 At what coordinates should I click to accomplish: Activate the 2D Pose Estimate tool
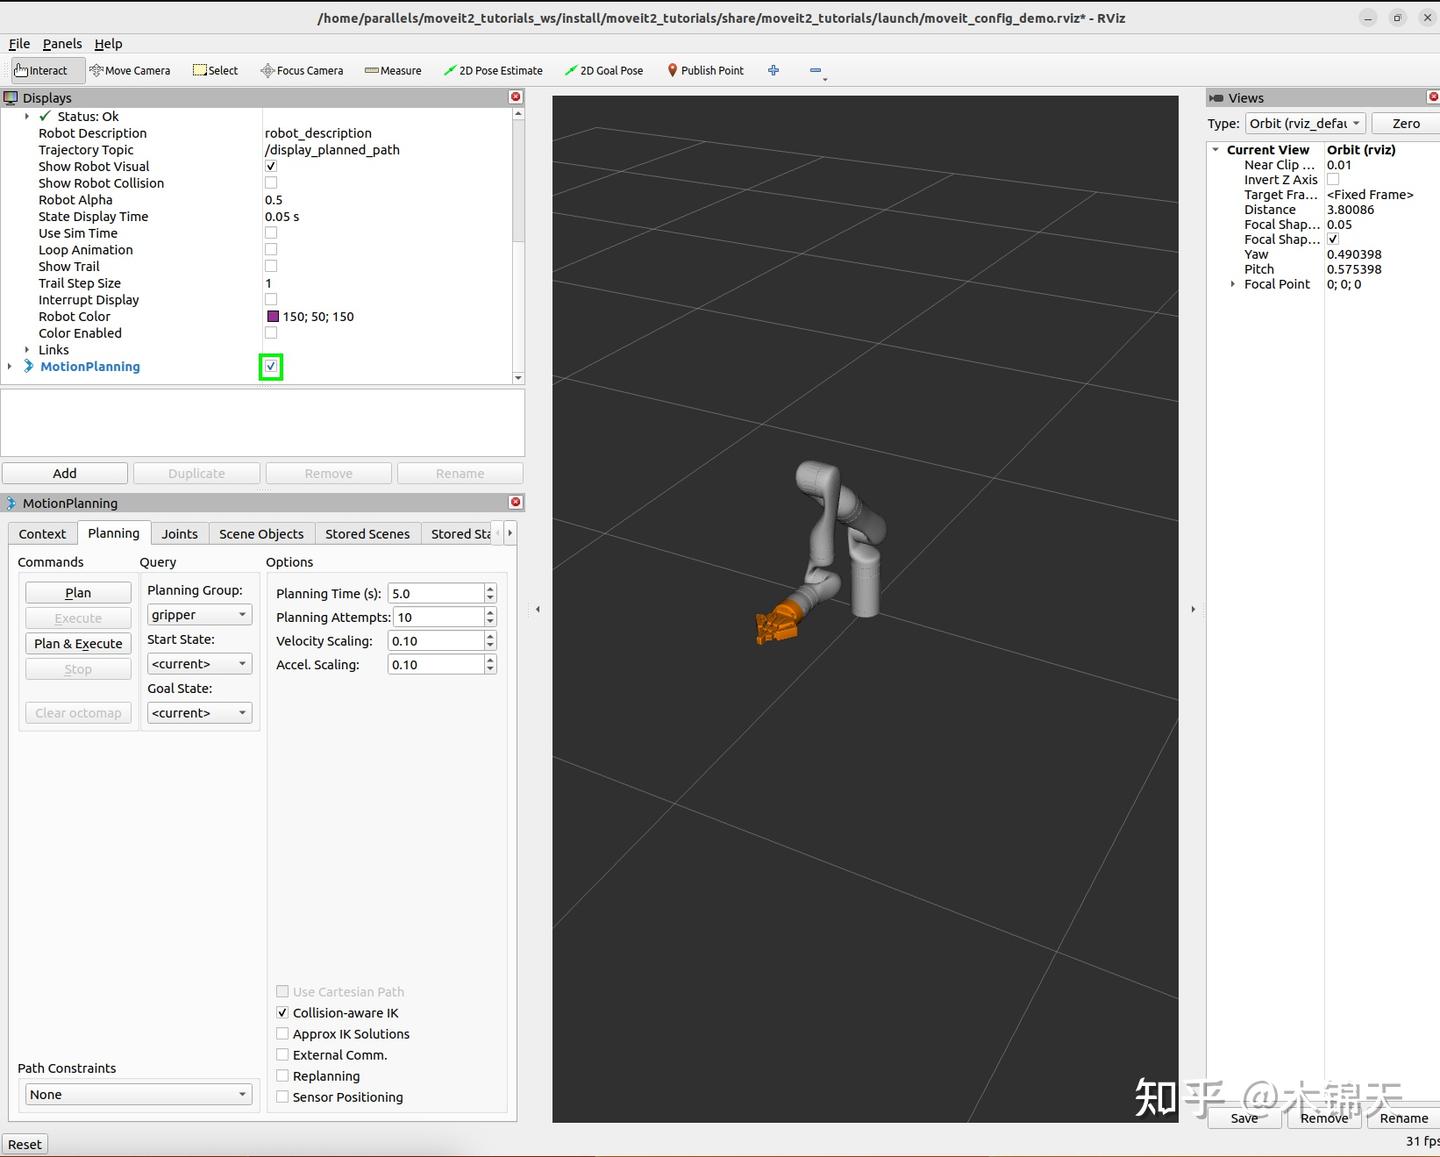point(493,70)
